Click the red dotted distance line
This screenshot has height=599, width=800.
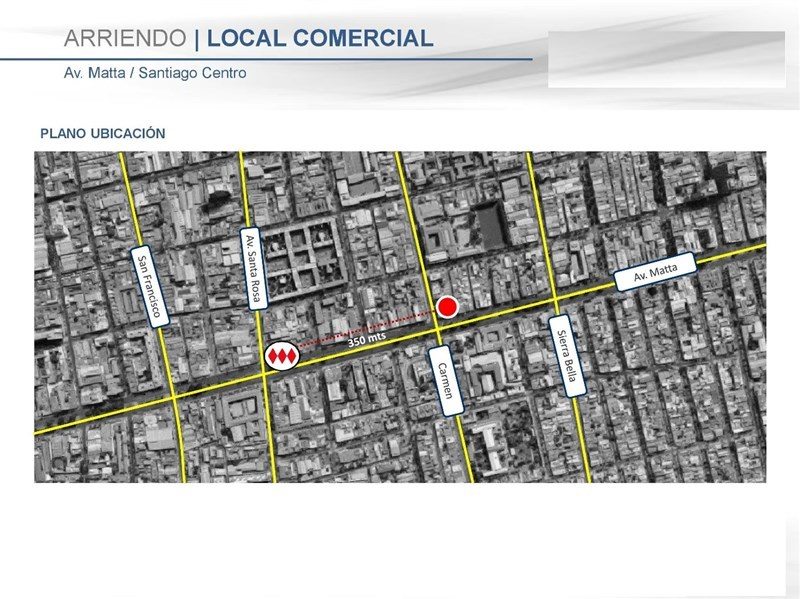367,329
